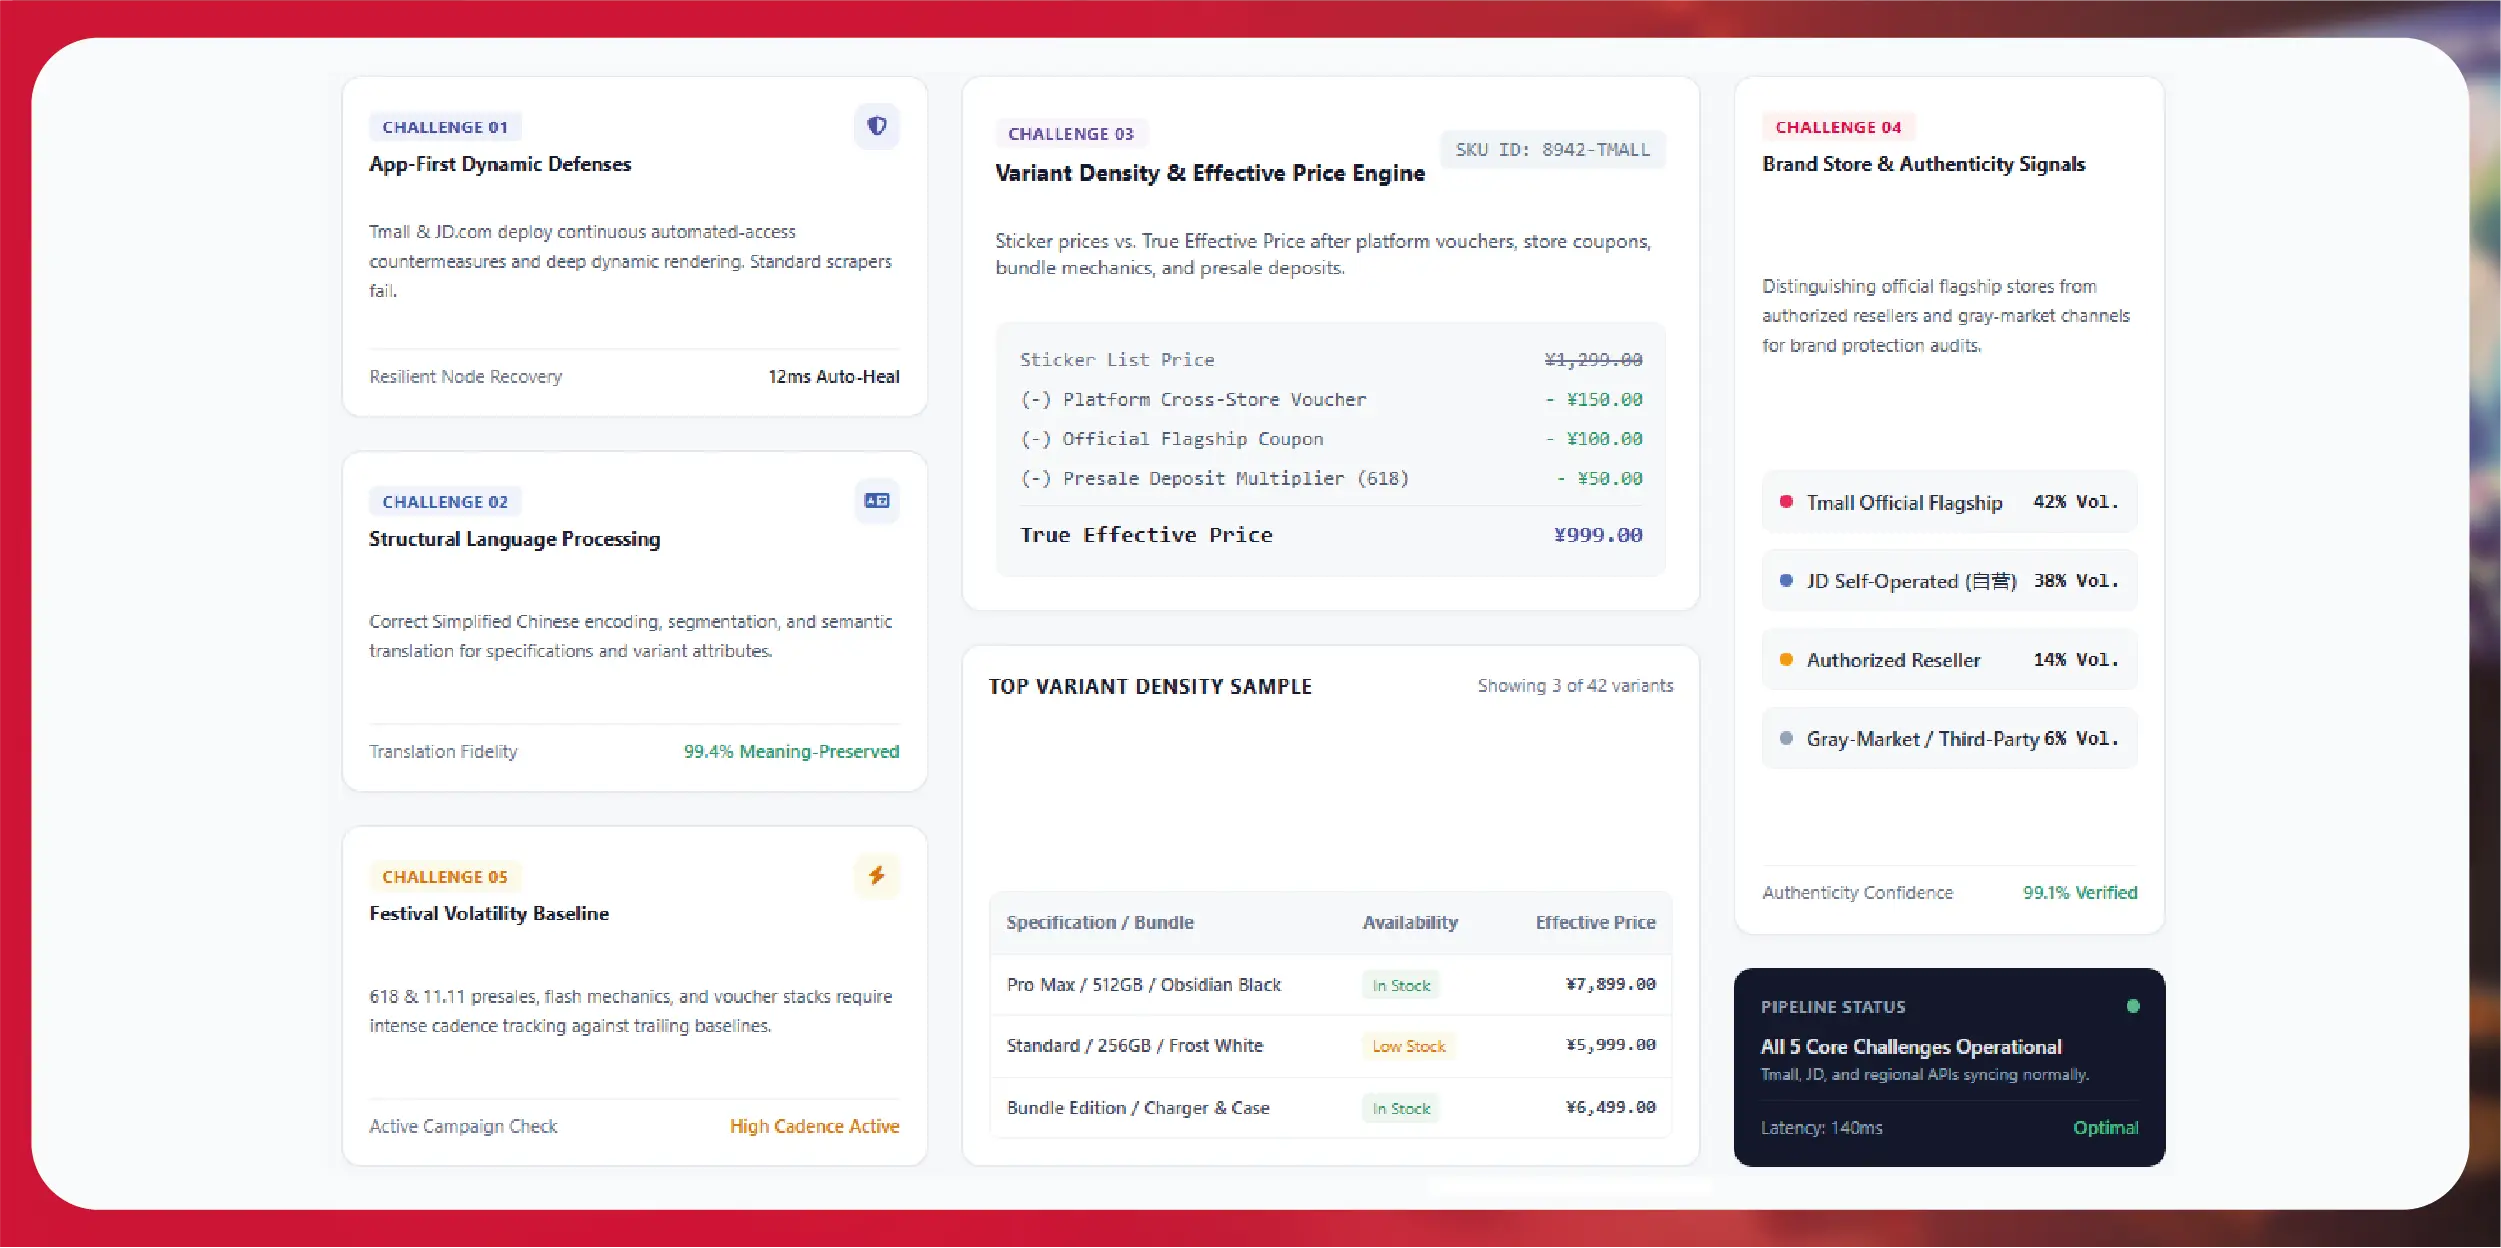Click the True Effective Price label
This screenshot has height=1248, width=2501.
1146,535
